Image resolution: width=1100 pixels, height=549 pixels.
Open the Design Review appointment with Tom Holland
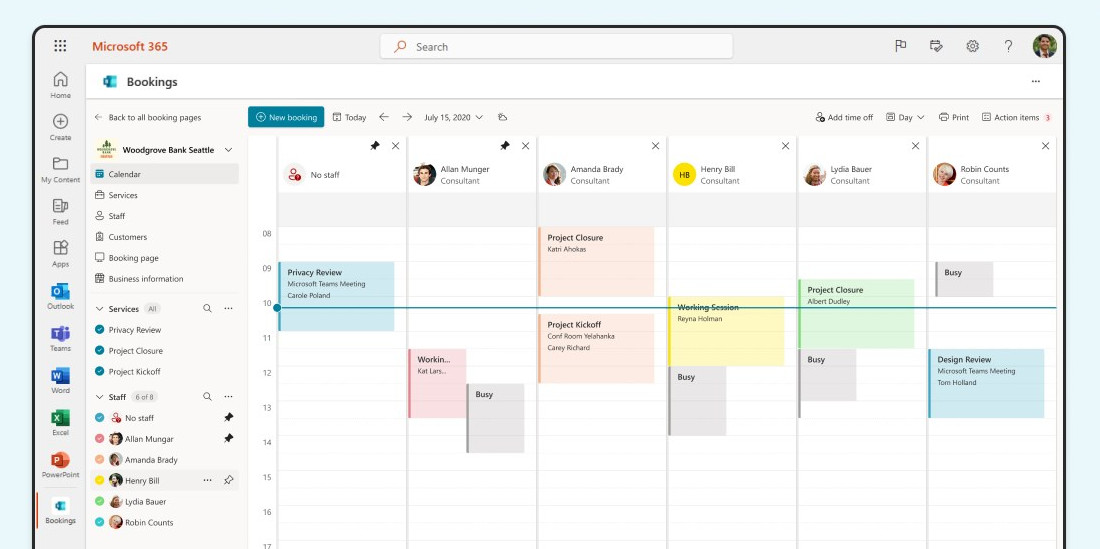pos(986,384)
